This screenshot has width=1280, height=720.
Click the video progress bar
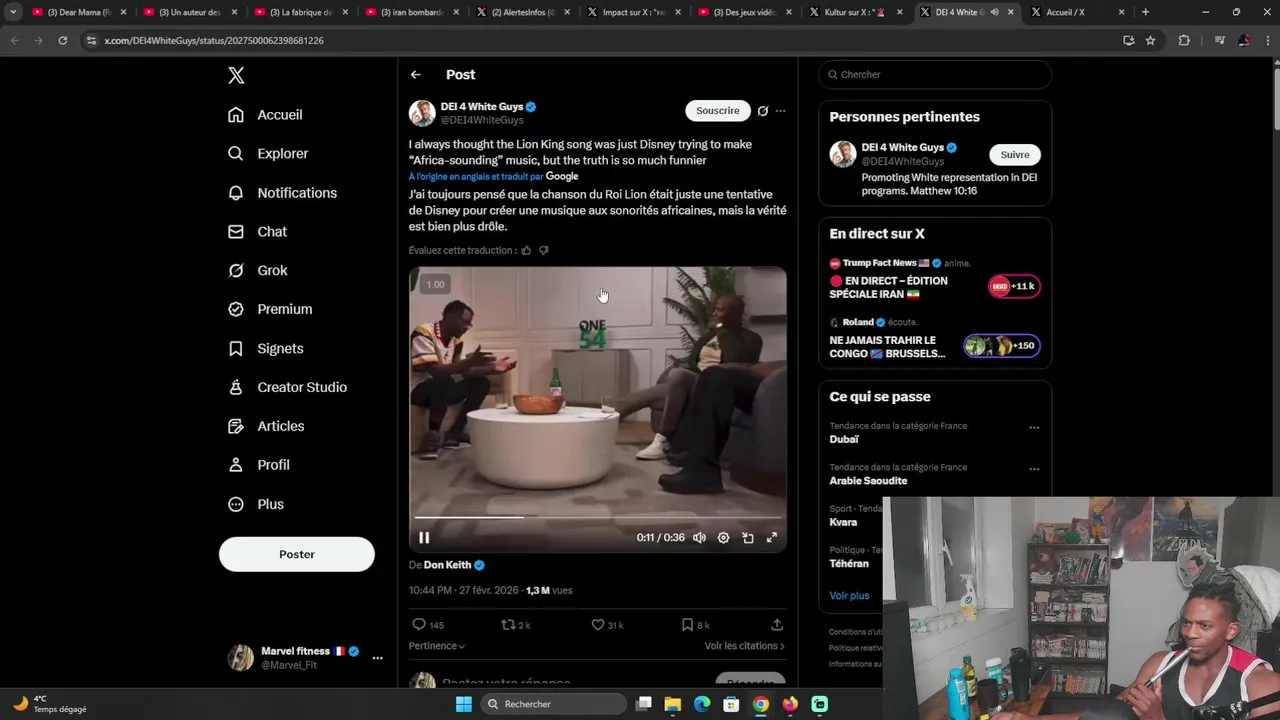click(598, 518)
